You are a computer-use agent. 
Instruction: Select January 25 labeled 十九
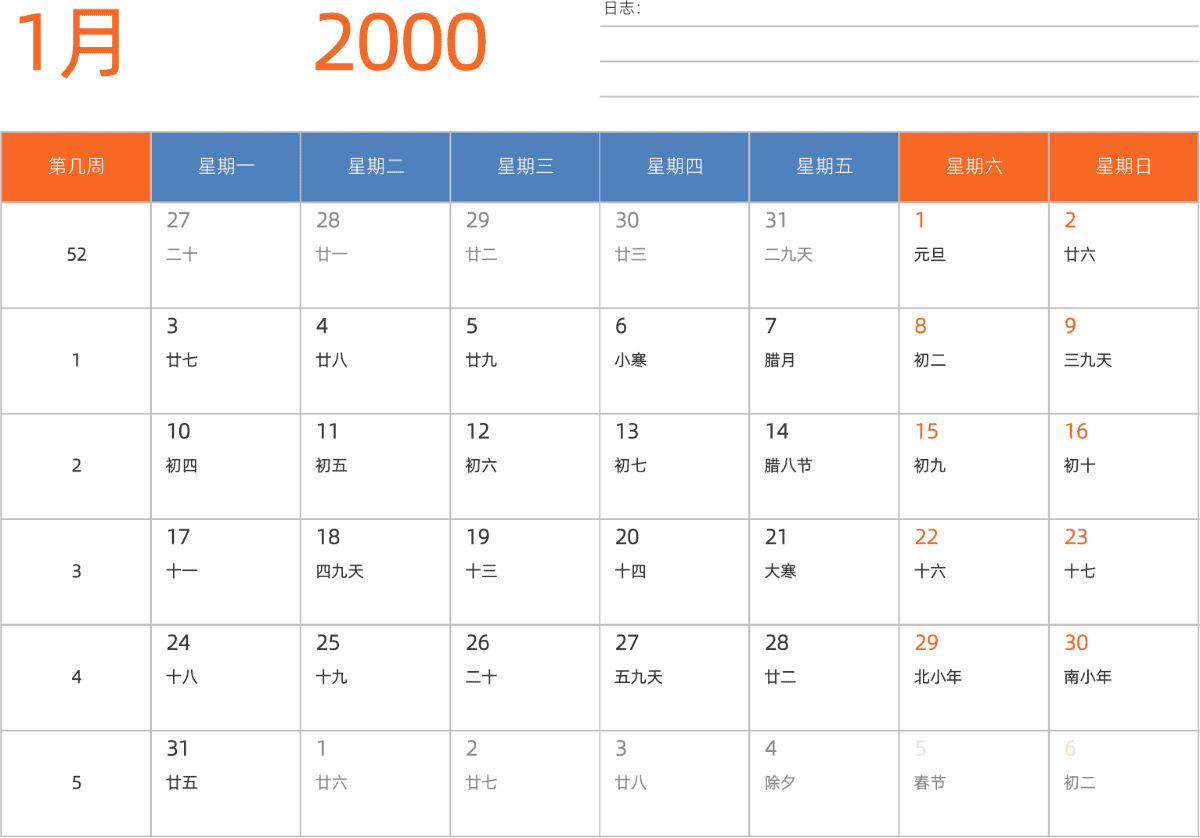tap(375, 678)
